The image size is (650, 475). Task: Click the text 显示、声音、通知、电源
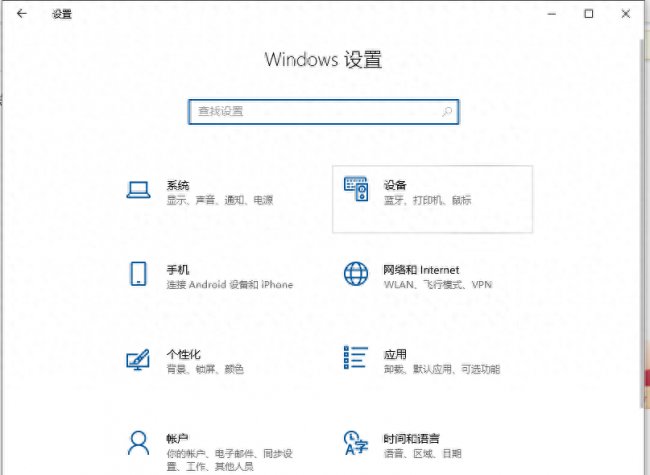point(220,200)
